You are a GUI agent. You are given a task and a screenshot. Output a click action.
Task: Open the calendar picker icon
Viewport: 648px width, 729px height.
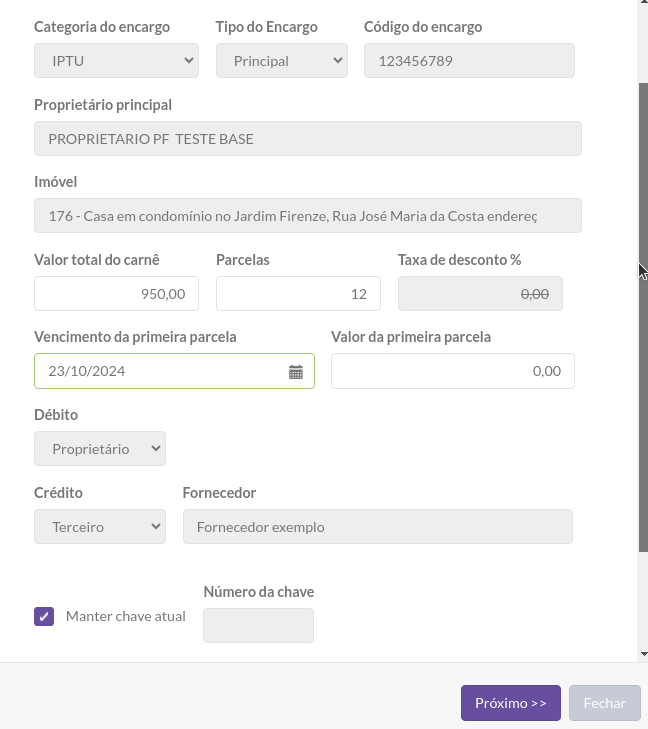pyautogui.click(x=296, y=371)
